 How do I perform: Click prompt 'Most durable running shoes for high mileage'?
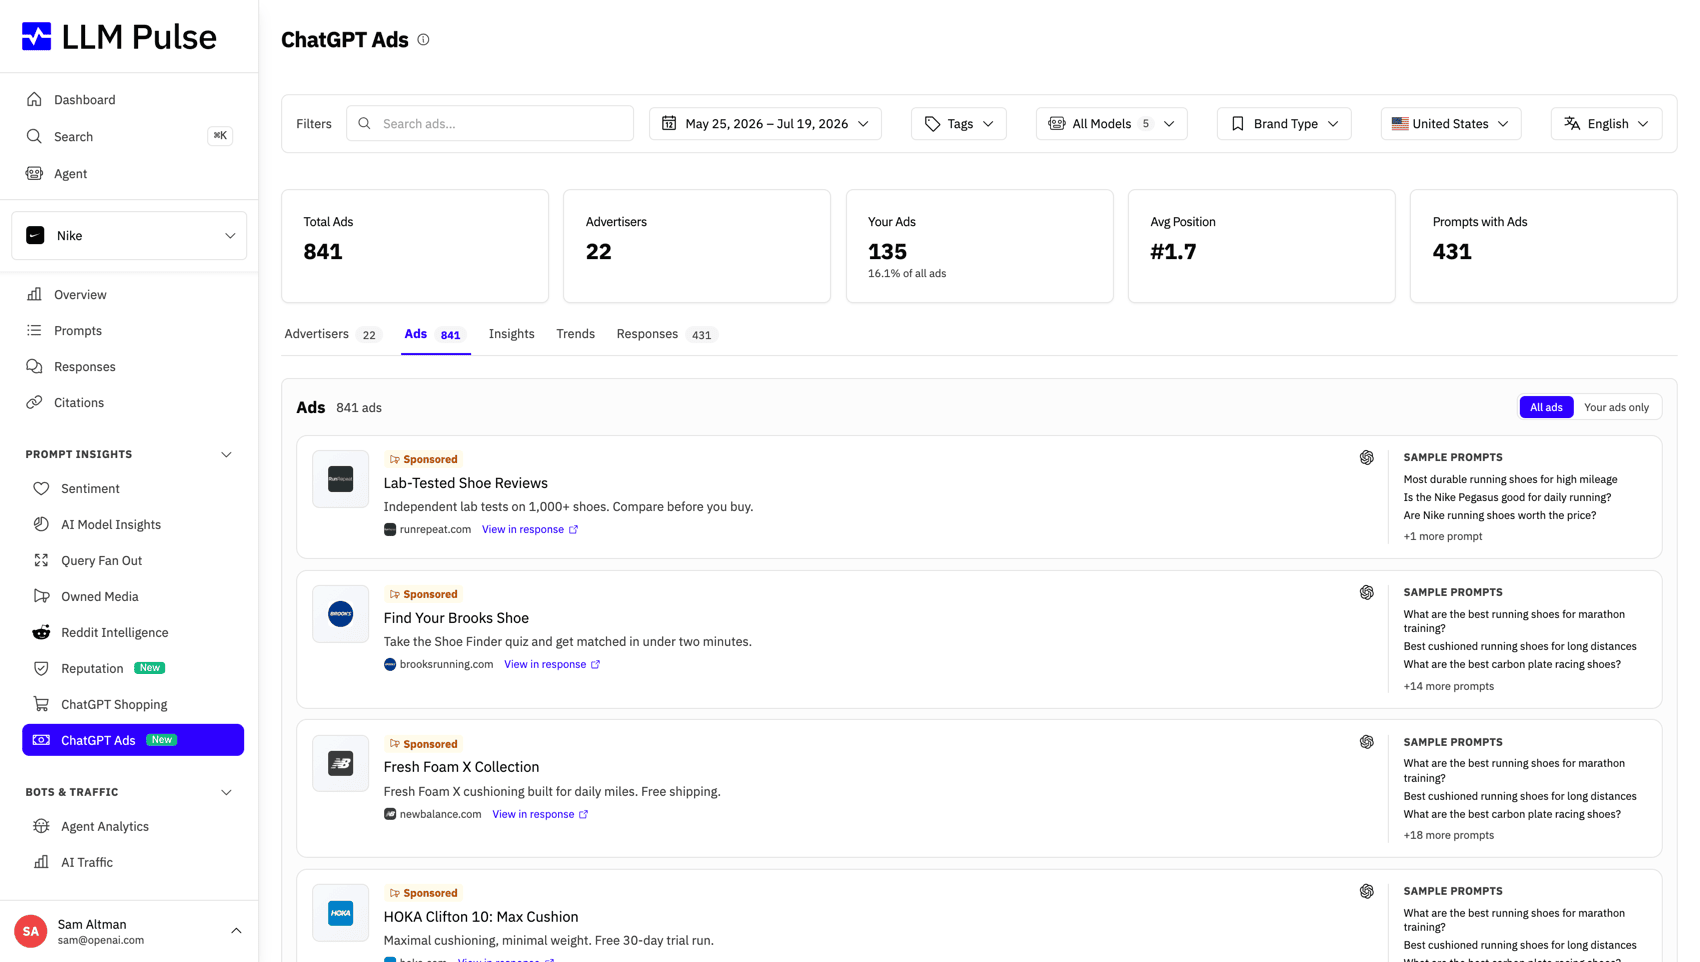click(x=1510, y=480)
